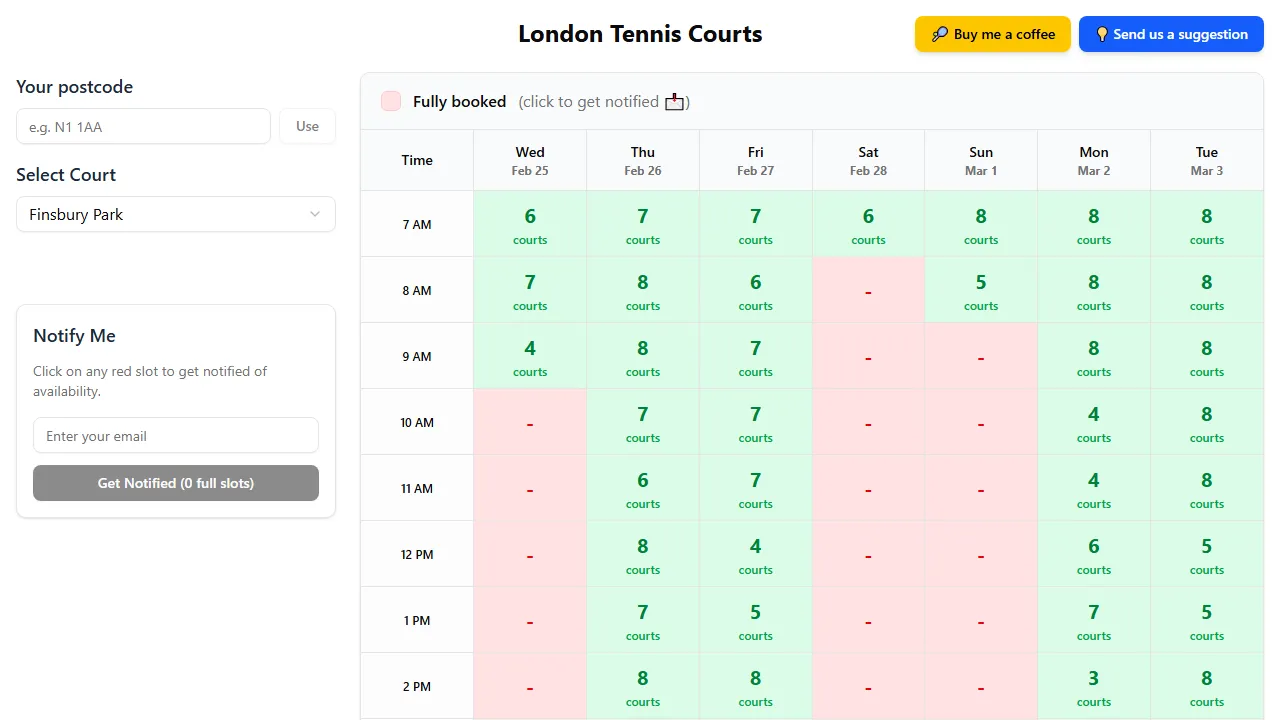Click the Use button beside the postcode field

click(307, 126)
